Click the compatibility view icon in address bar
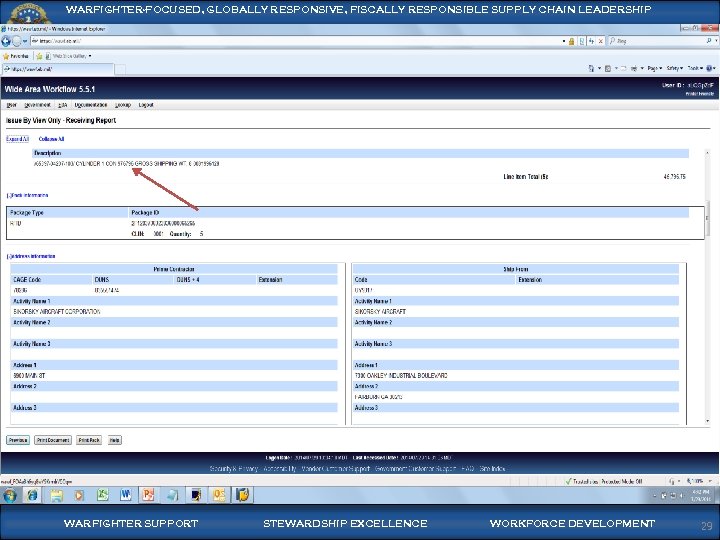The width and height of the screenshot is (720, 540). (x=582, y=41)
